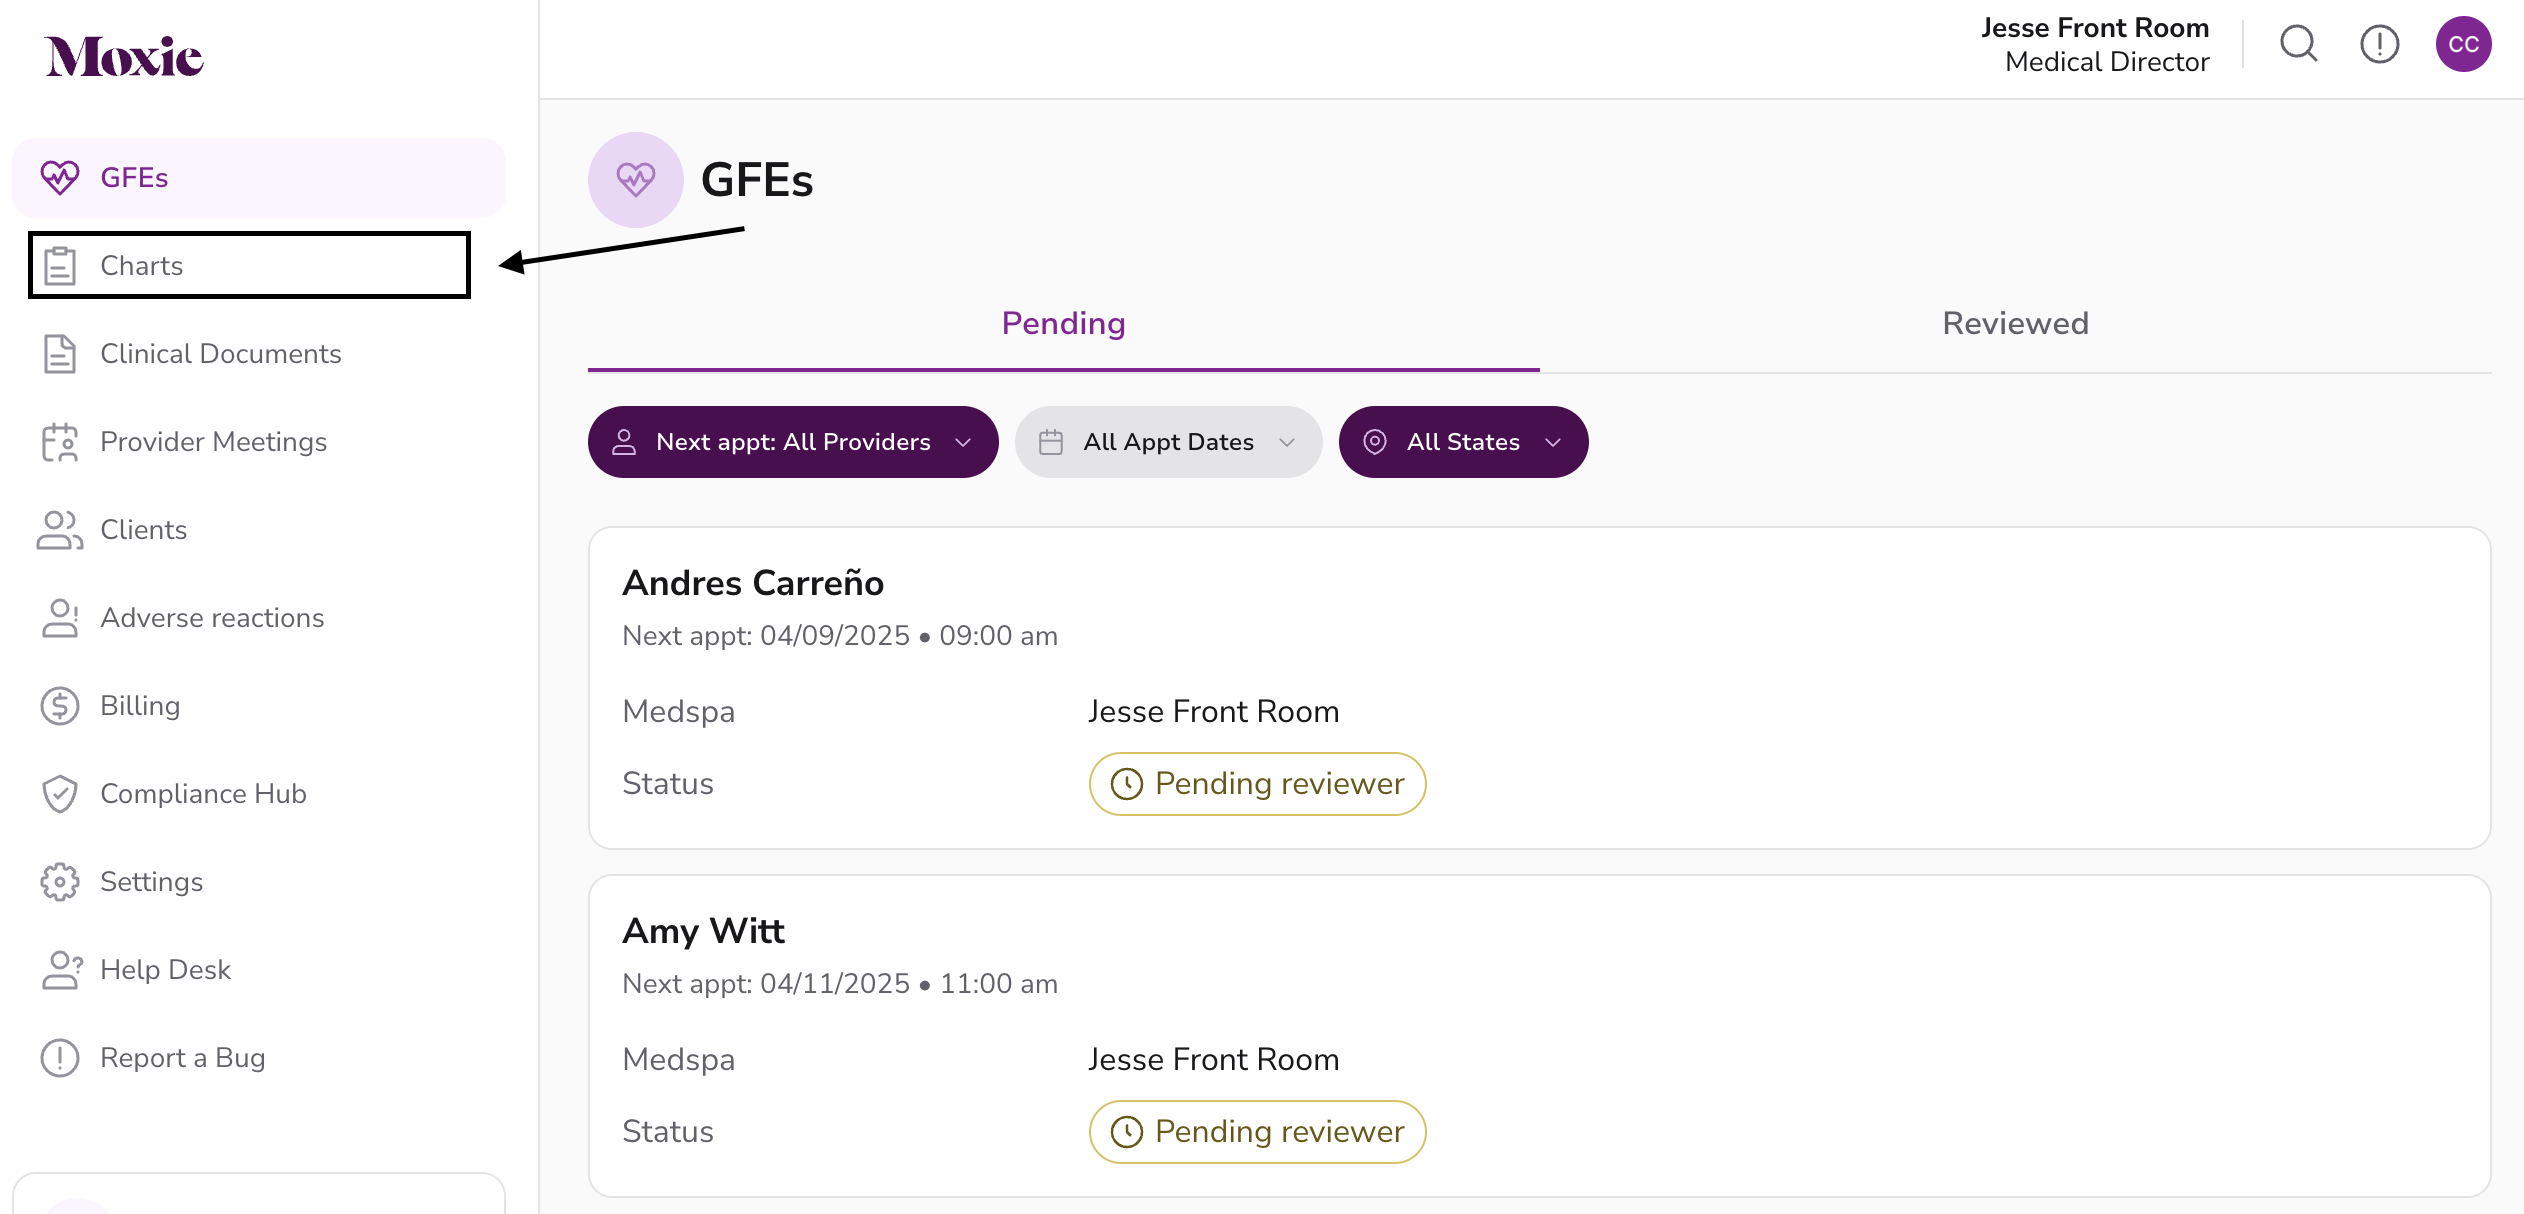The width and height of the screenshot is (2524, 1214).
Task: Open the CC profile avatar
Action: 2462,44
